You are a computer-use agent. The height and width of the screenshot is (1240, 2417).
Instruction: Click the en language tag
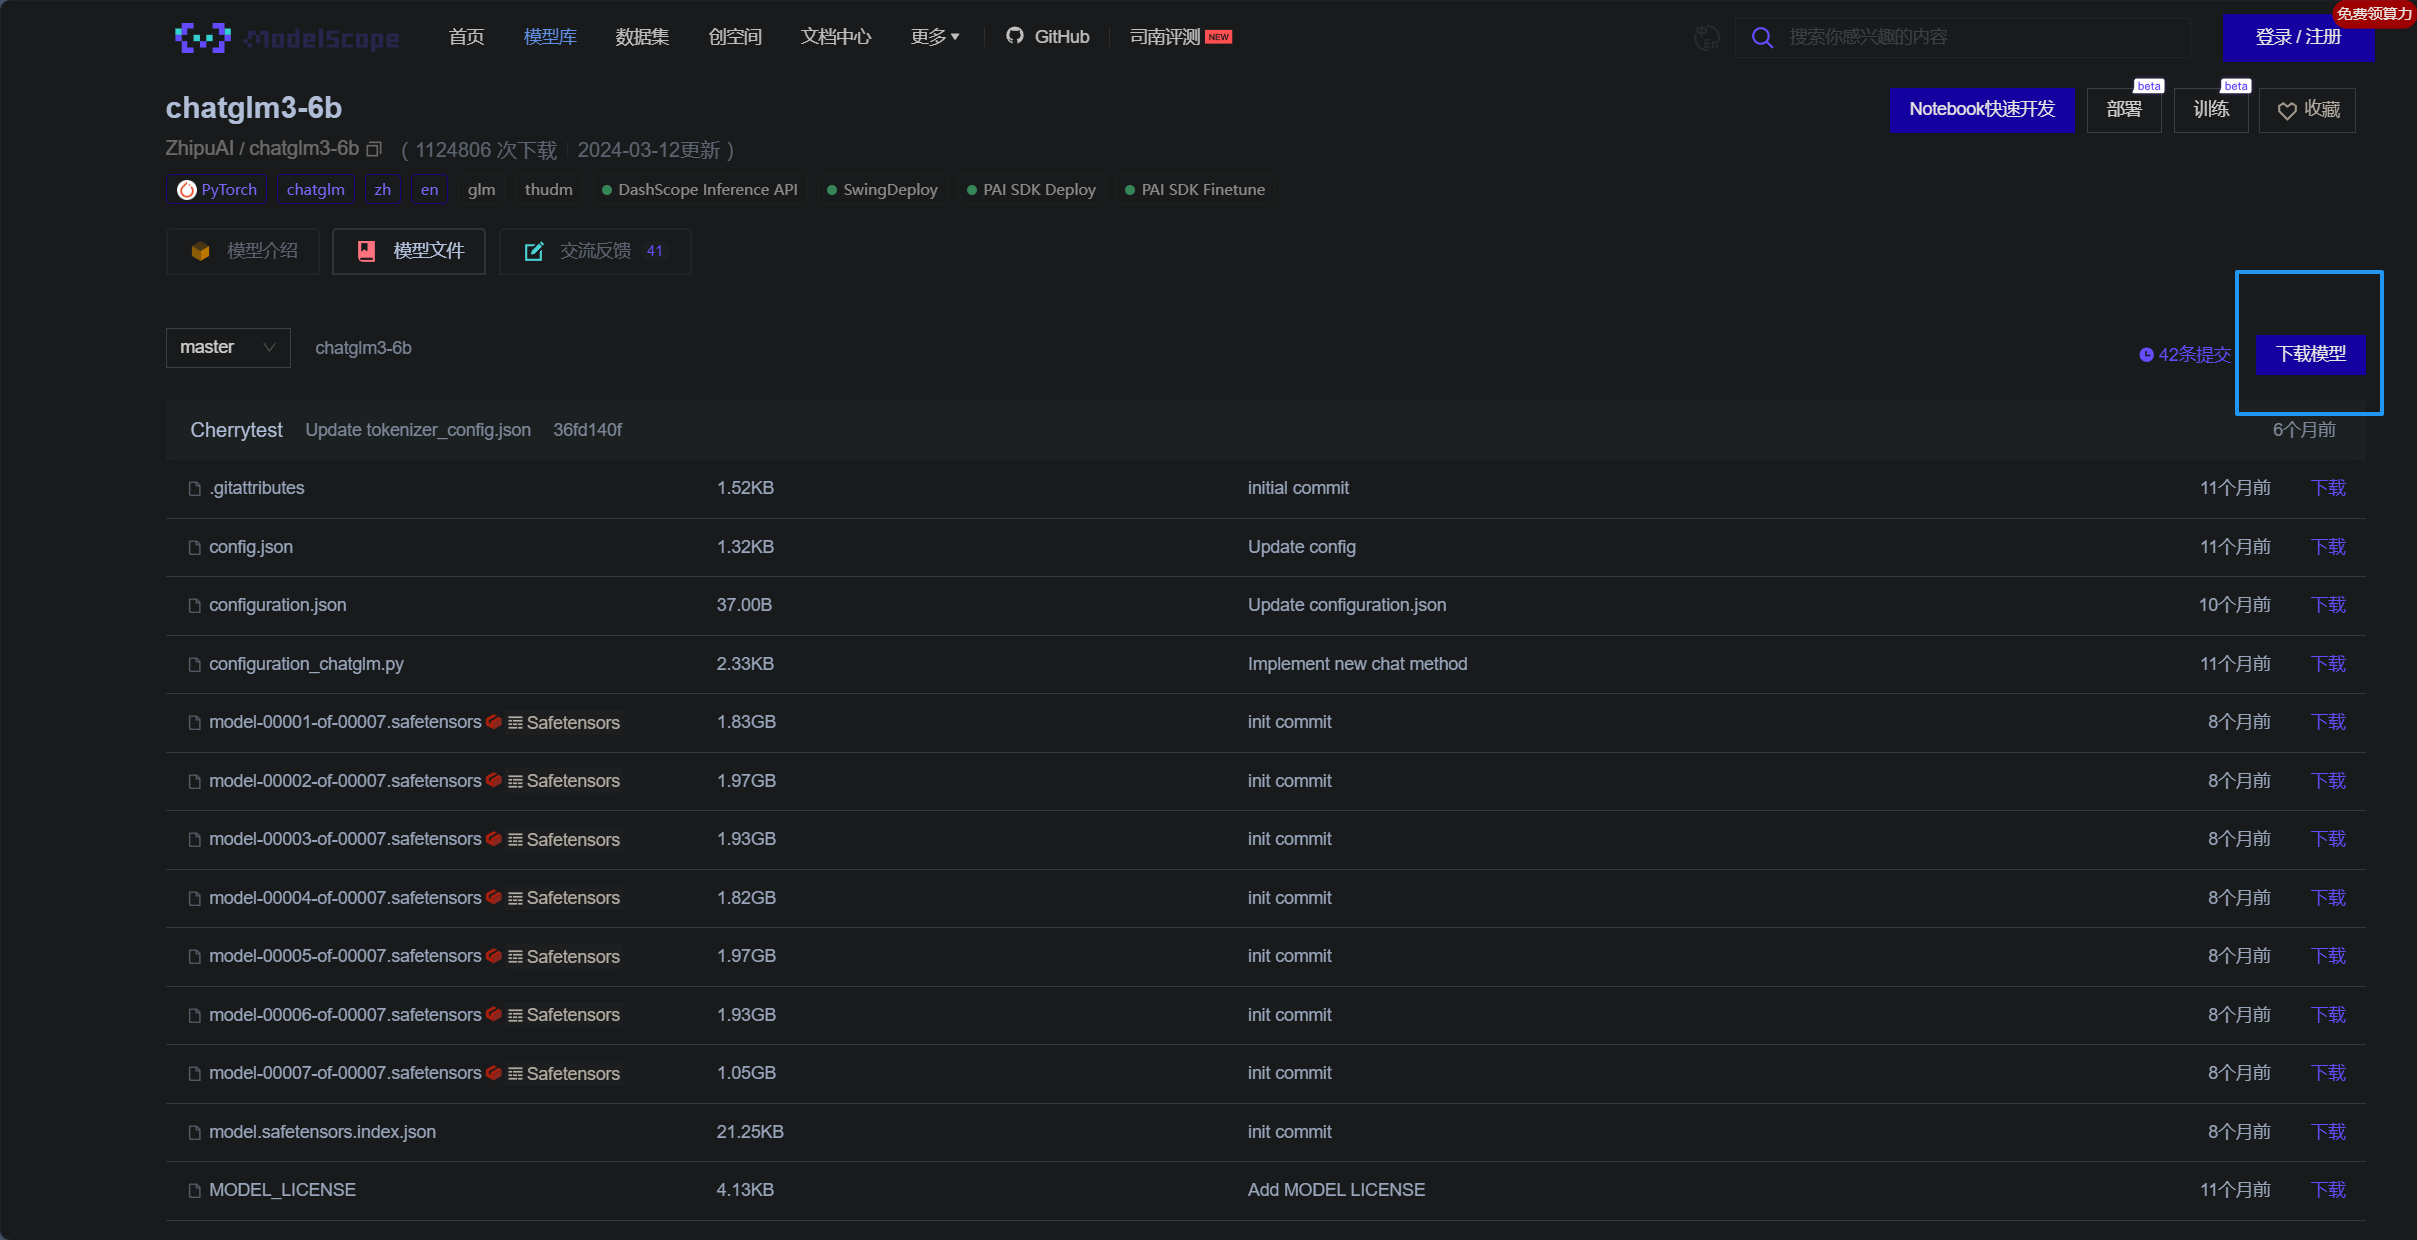tap(429, 189)
